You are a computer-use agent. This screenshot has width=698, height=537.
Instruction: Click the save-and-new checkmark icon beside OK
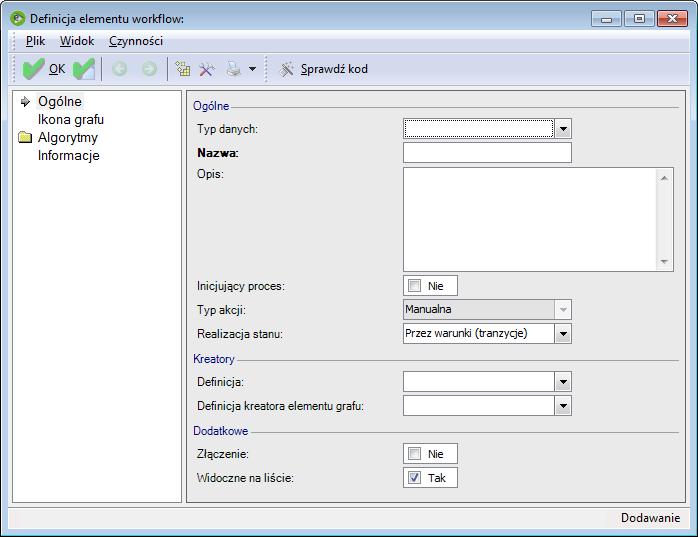pos(84,69)
